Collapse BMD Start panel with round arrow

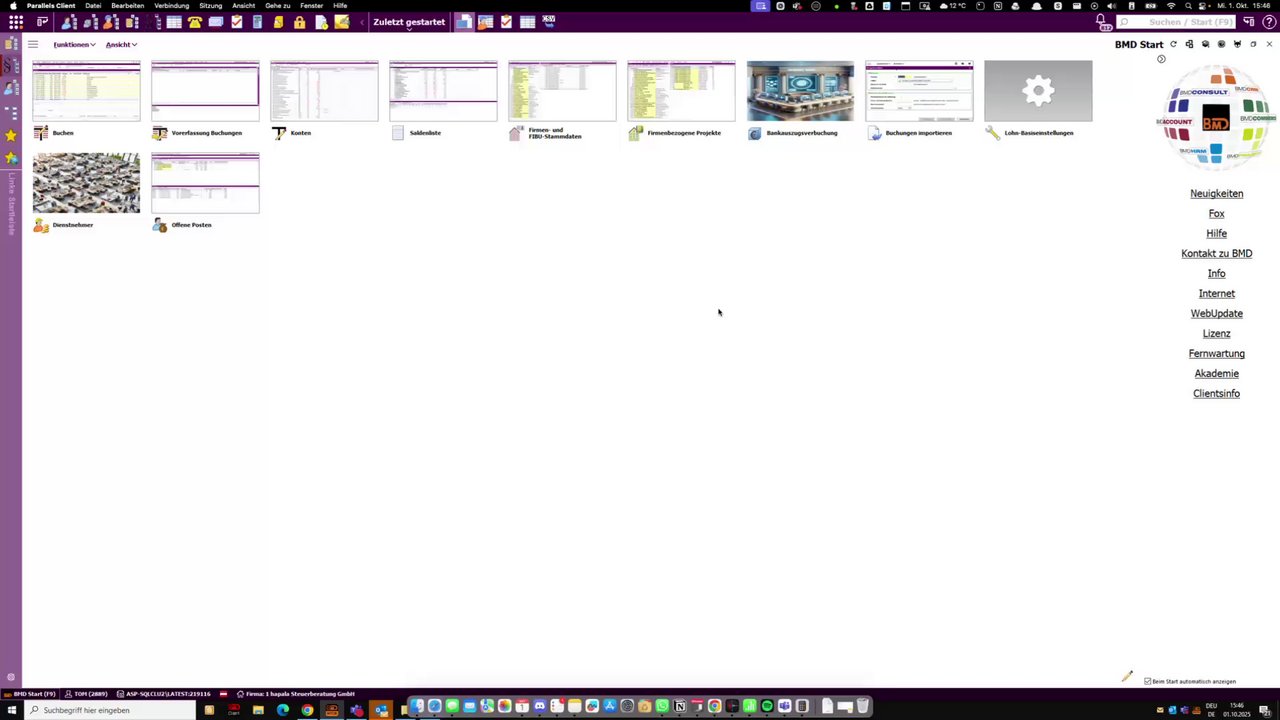click(1161, 59)
